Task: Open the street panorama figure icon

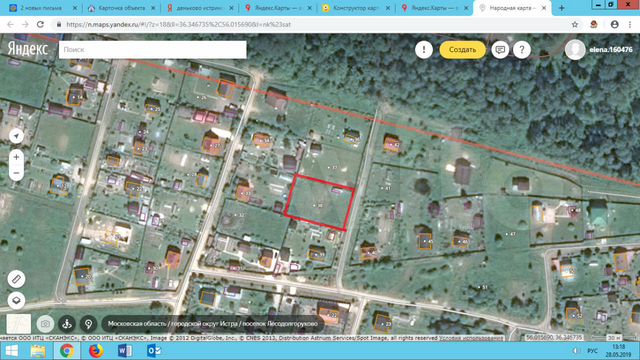Action: (x=67, y=324)
